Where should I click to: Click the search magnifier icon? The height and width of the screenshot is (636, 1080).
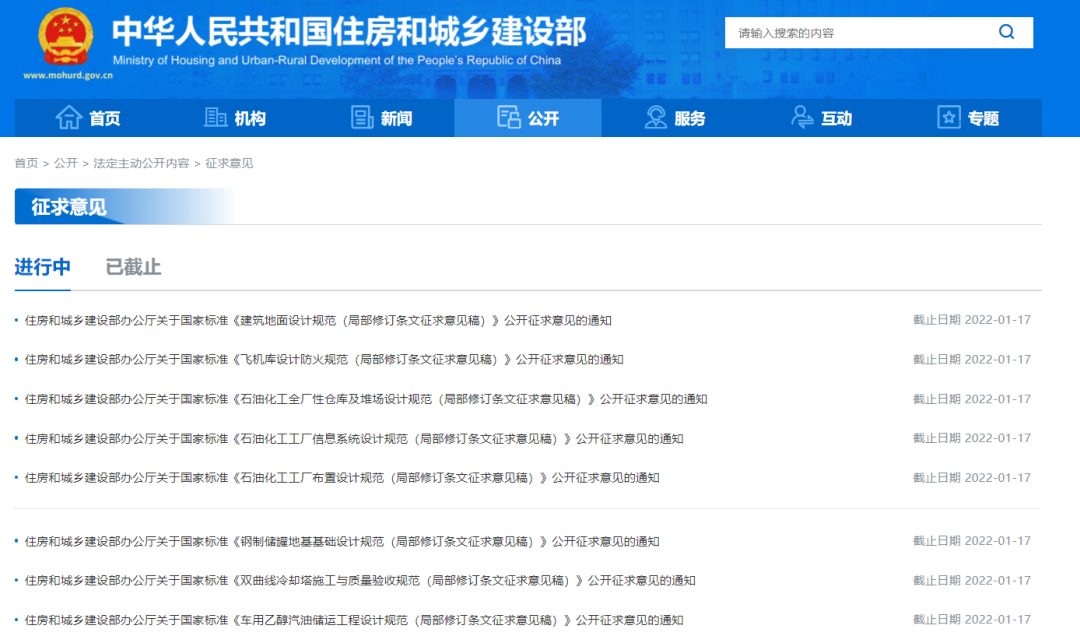[1006, 32]
